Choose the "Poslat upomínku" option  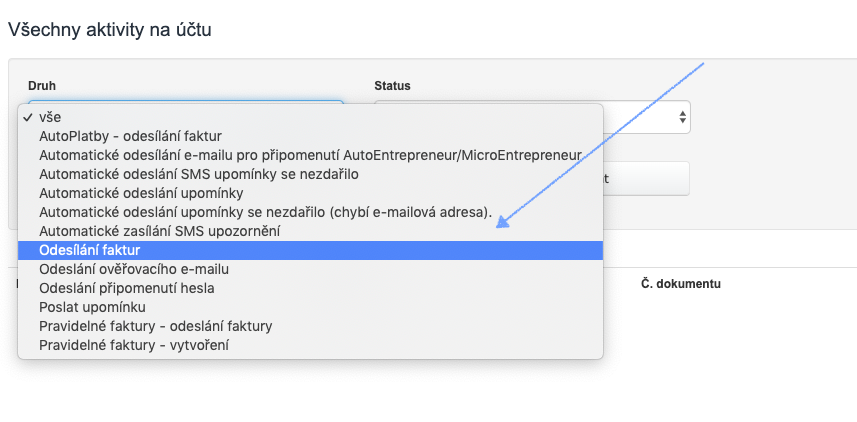pyautogui.click(x=93, y=307)
